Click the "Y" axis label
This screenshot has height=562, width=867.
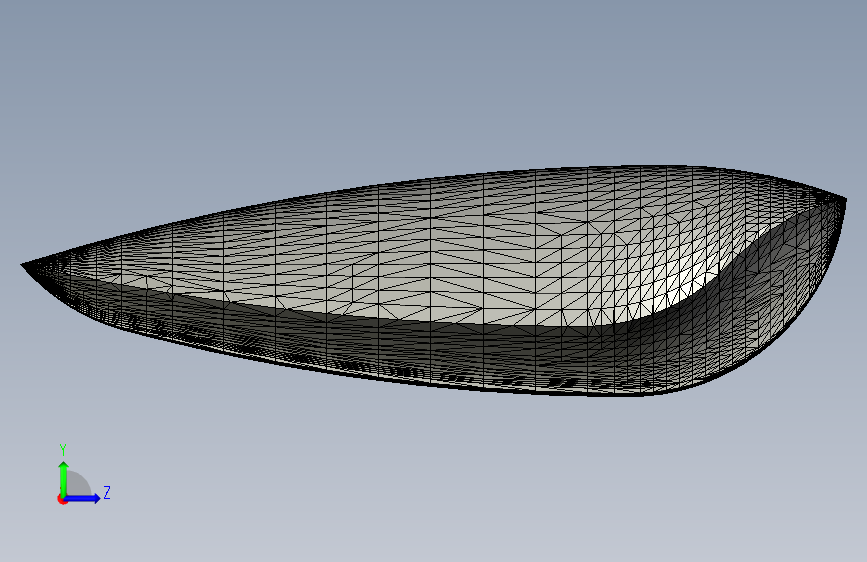pos(63,450)
